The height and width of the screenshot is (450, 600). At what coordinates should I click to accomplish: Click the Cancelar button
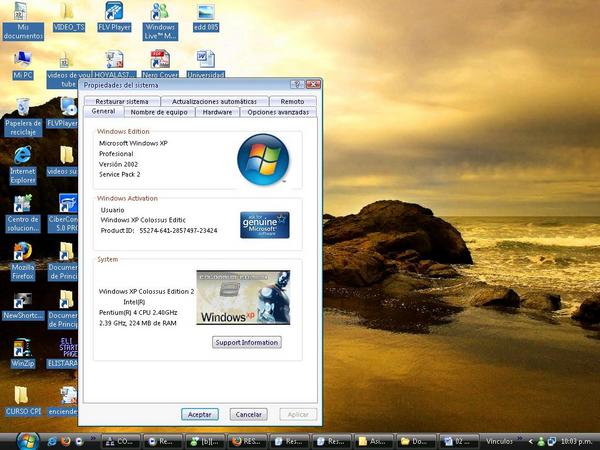pos(248,414)
